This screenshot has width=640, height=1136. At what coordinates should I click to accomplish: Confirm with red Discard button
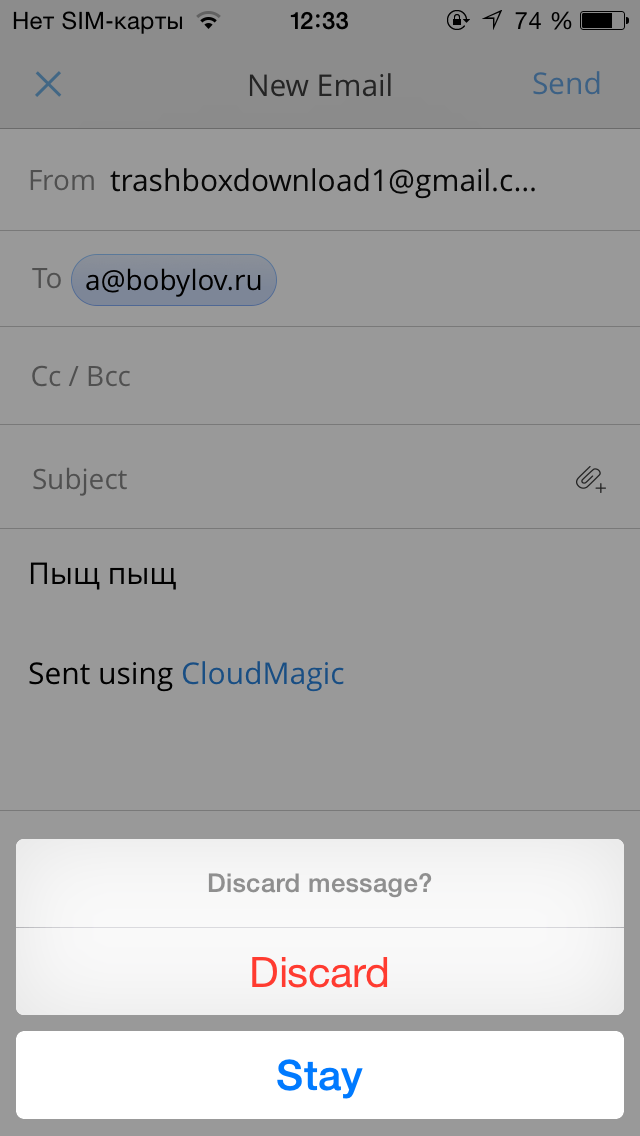tap(320, 972)
